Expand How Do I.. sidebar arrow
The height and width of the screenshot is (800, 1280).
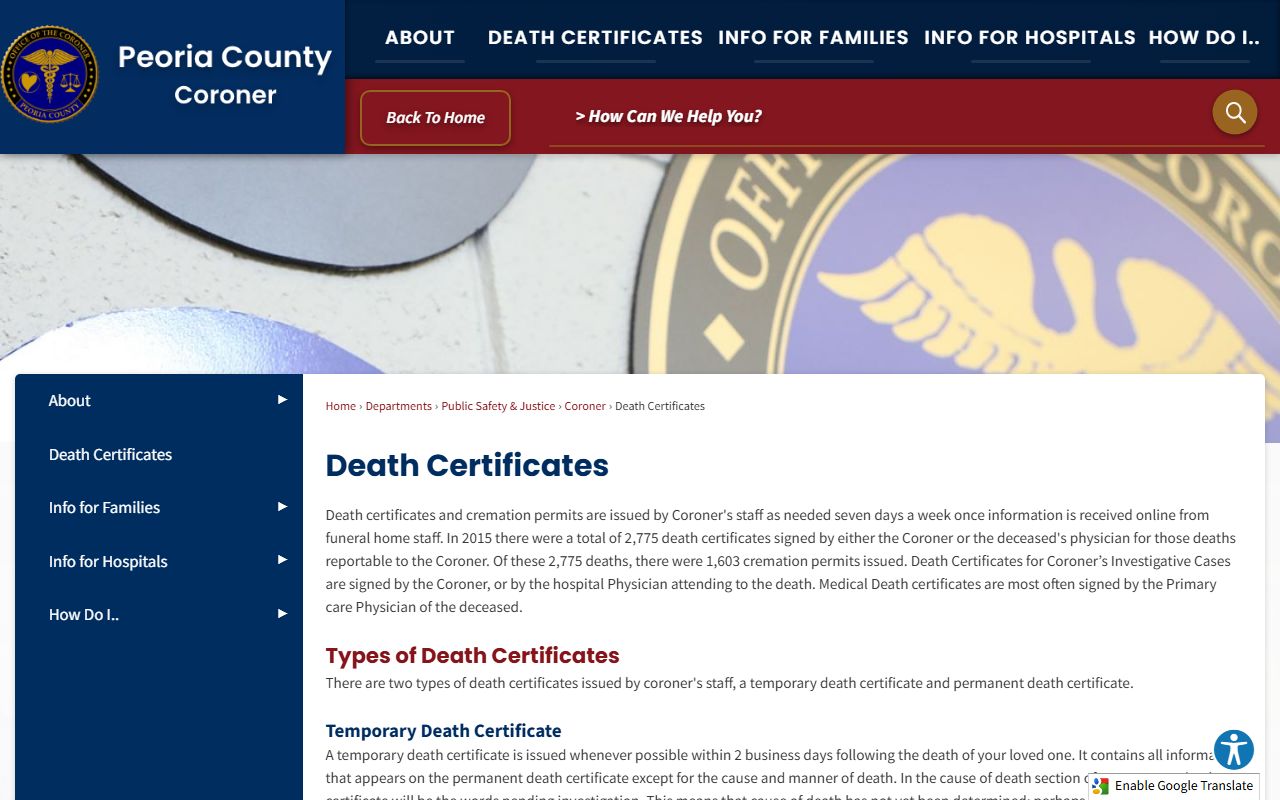click(x=282, y=614)
